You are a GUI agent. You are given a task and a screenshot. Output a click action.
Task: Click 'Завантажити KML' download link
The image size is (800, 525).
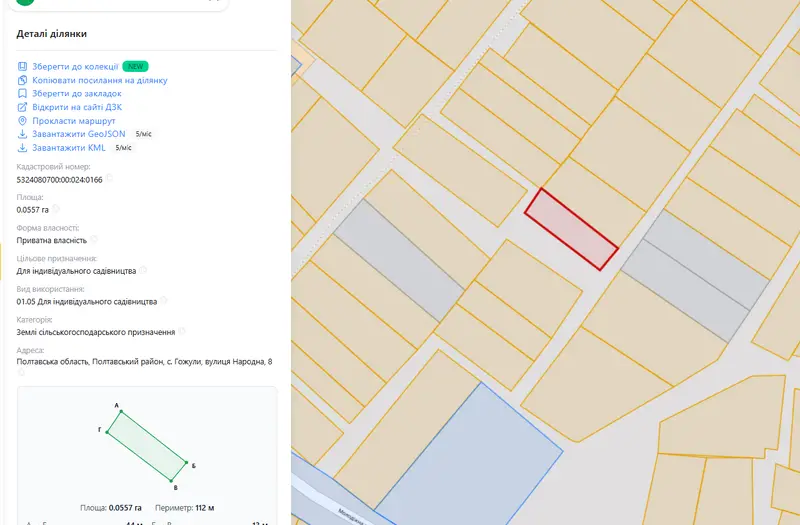tap(69, 148)
